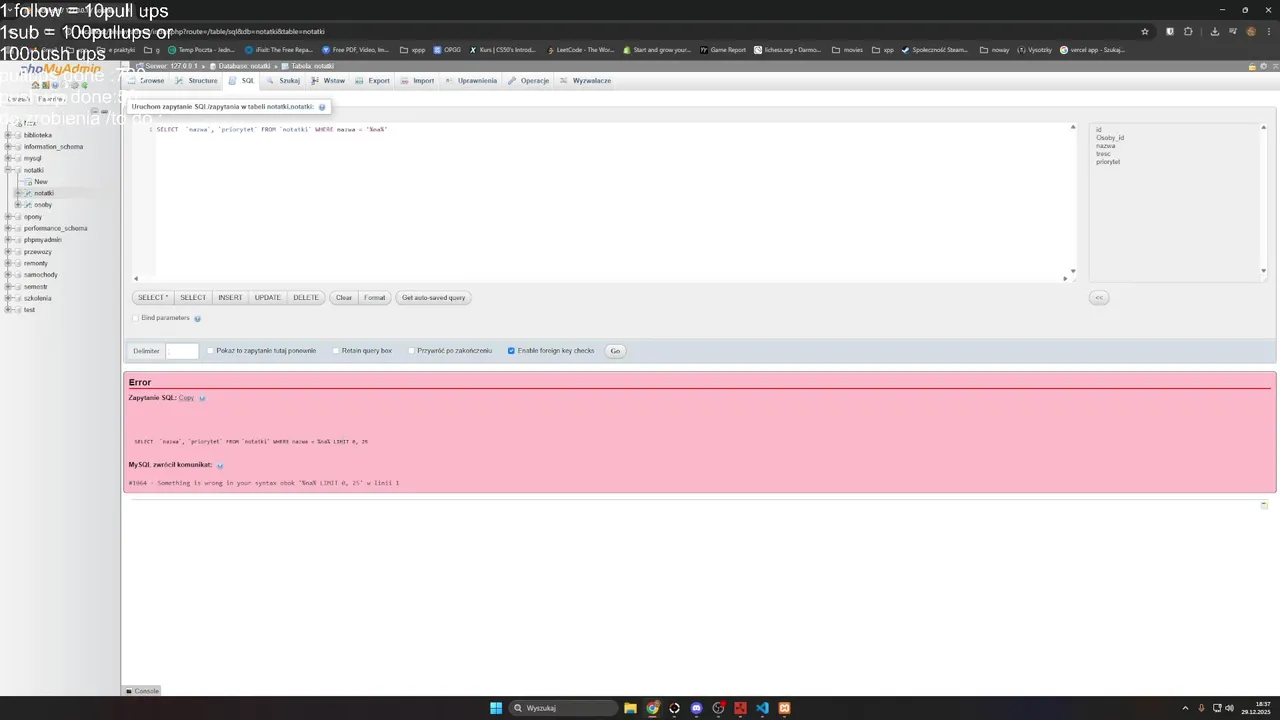This screenshot has height=720, width=1280.
Task: Clear the SQL query box
Action: [x=343, y=297]
